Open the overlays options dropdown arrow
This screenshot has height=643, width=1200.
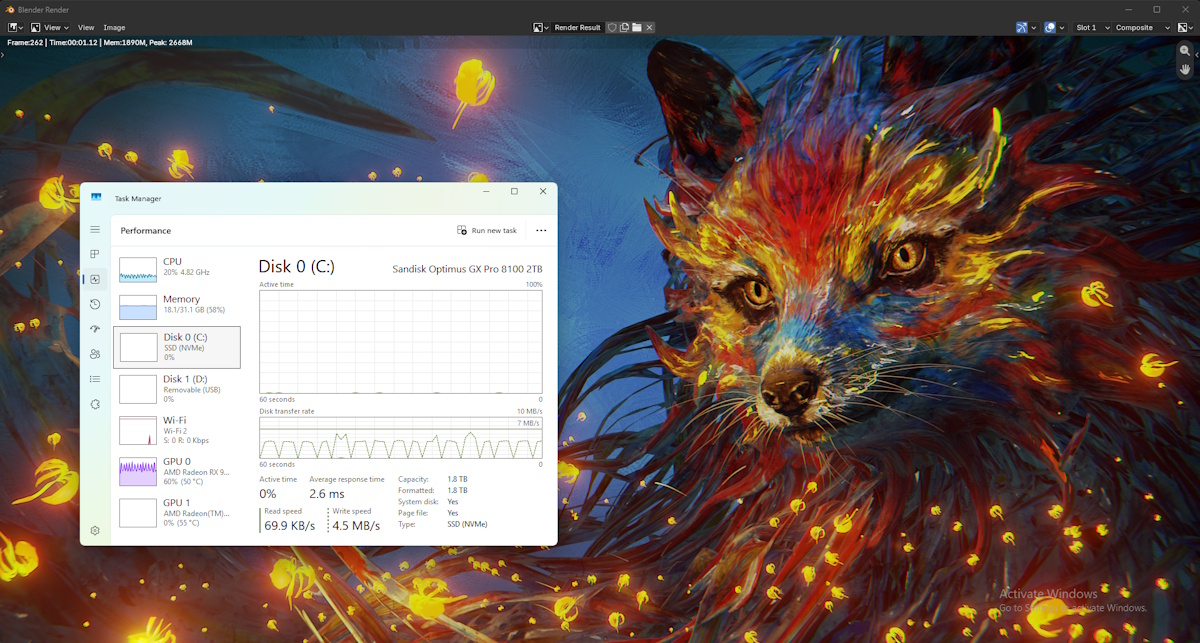coord(1062,27)
